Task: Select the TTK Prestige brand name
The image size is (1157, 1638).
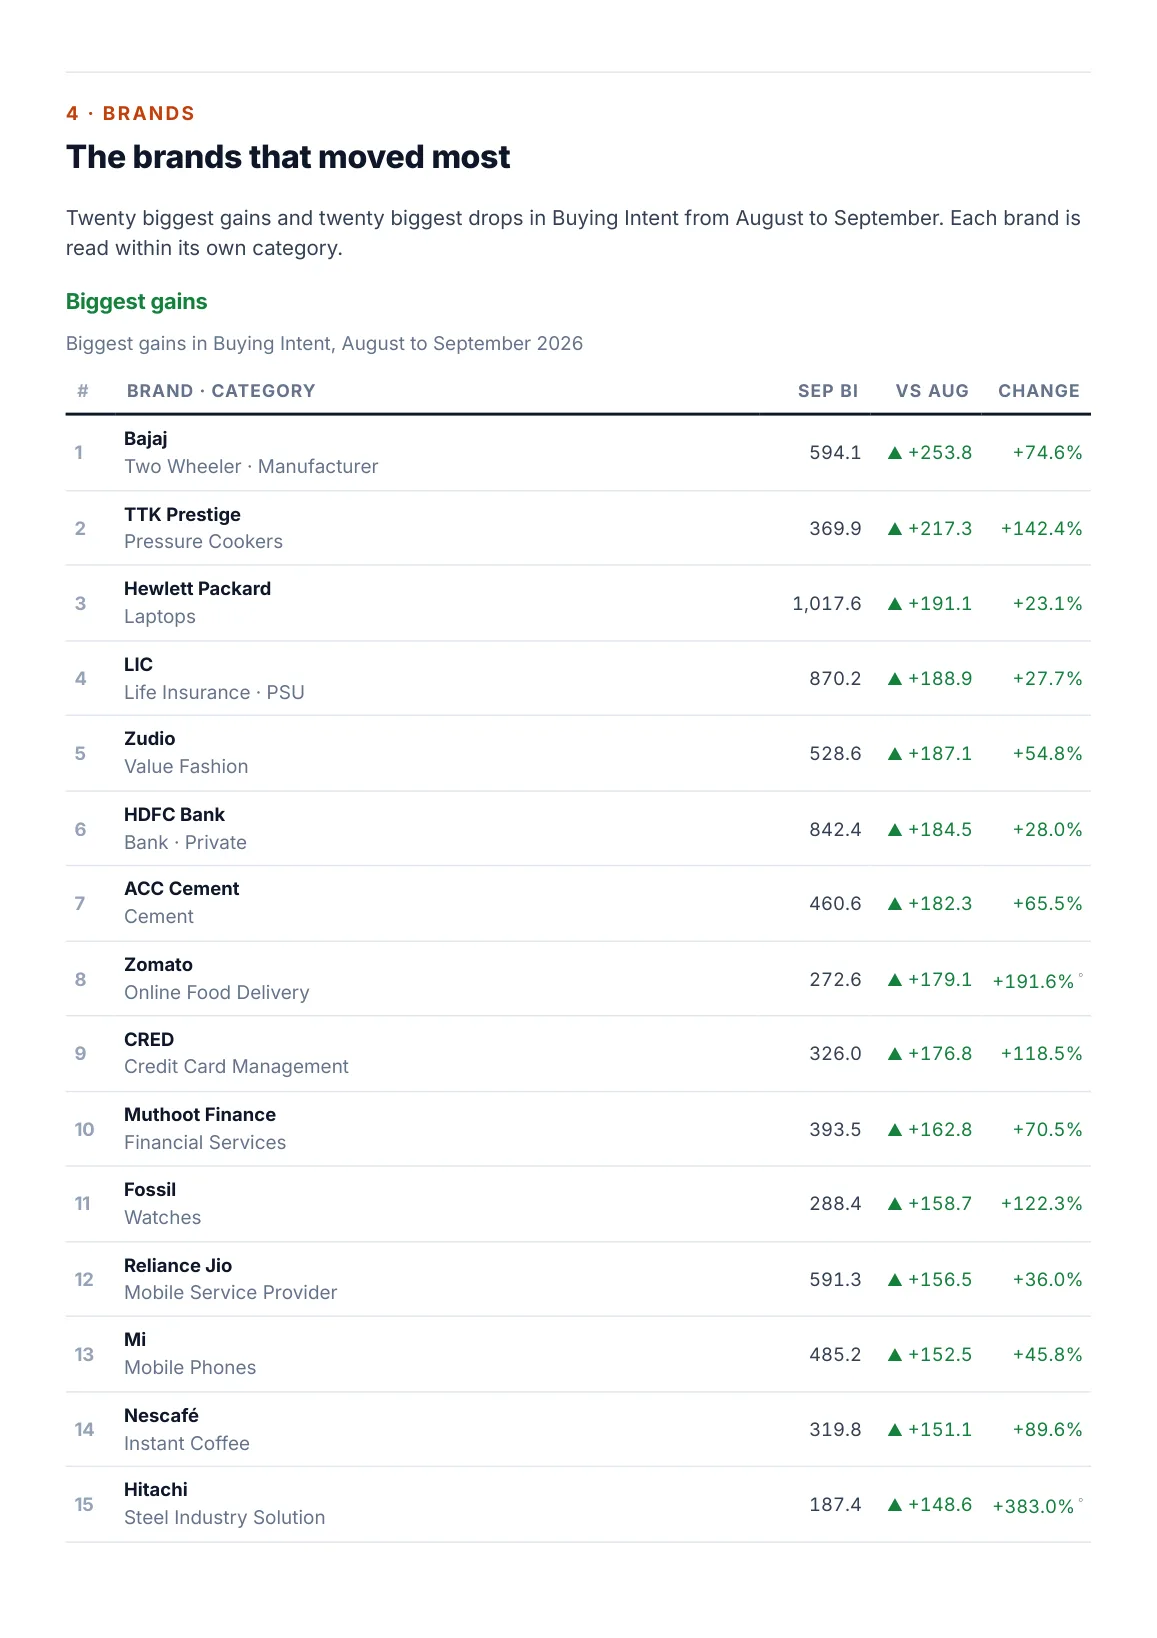Action: coord(182,515)
